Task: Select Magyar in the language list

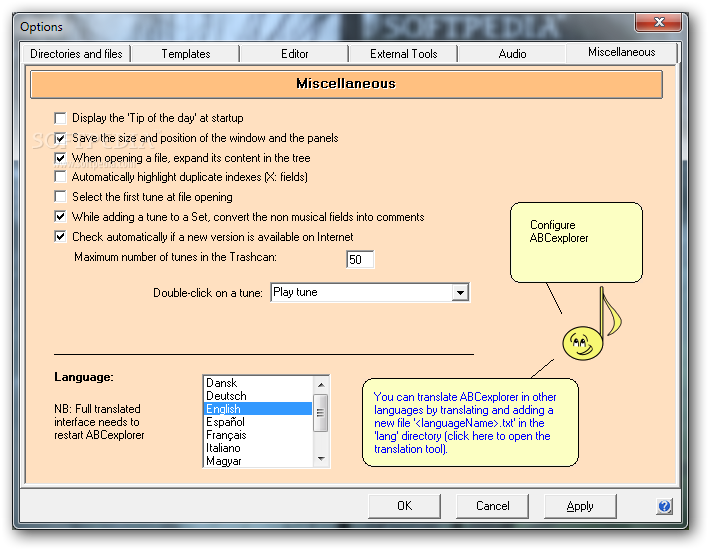Action: coord(258,461)
